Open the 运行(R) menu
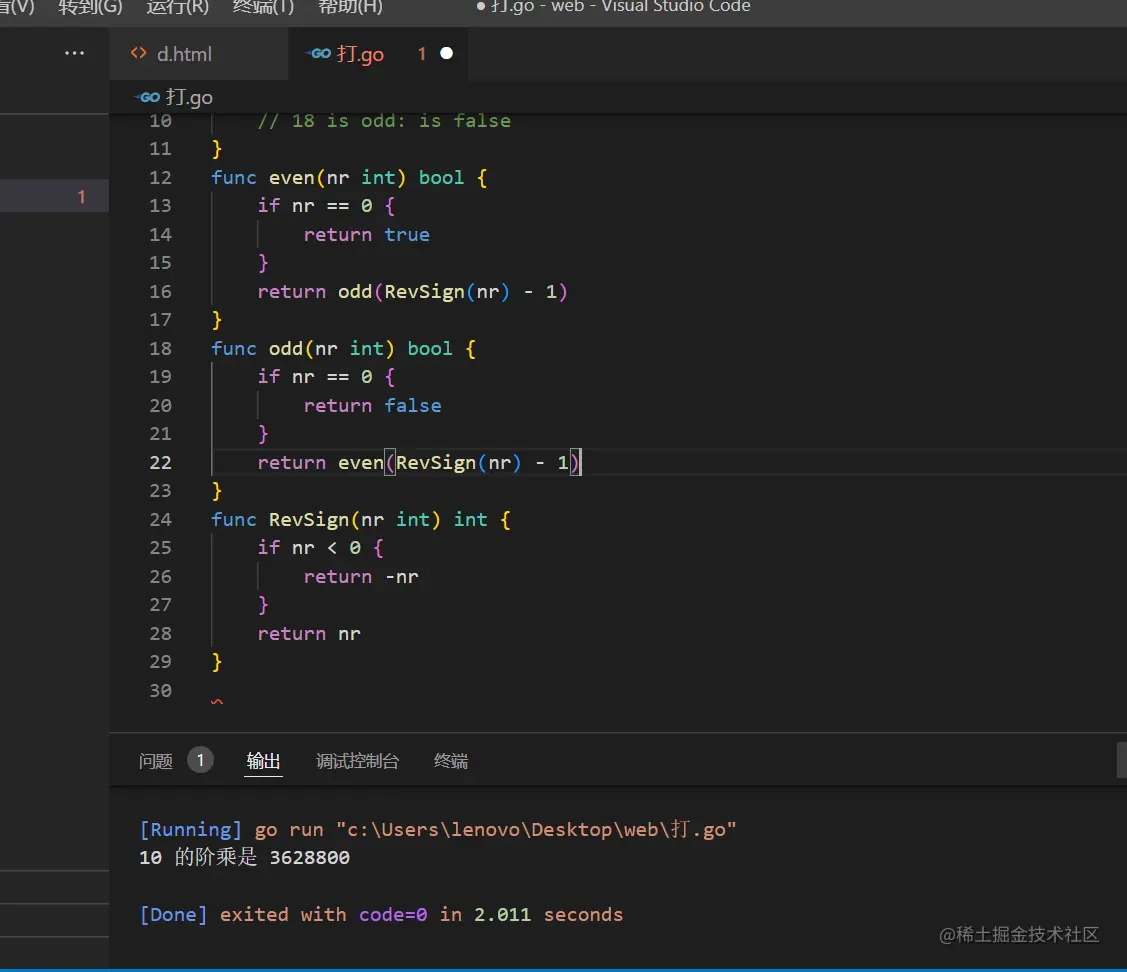Screen dimensions: 1127x972 coord(178,7)
